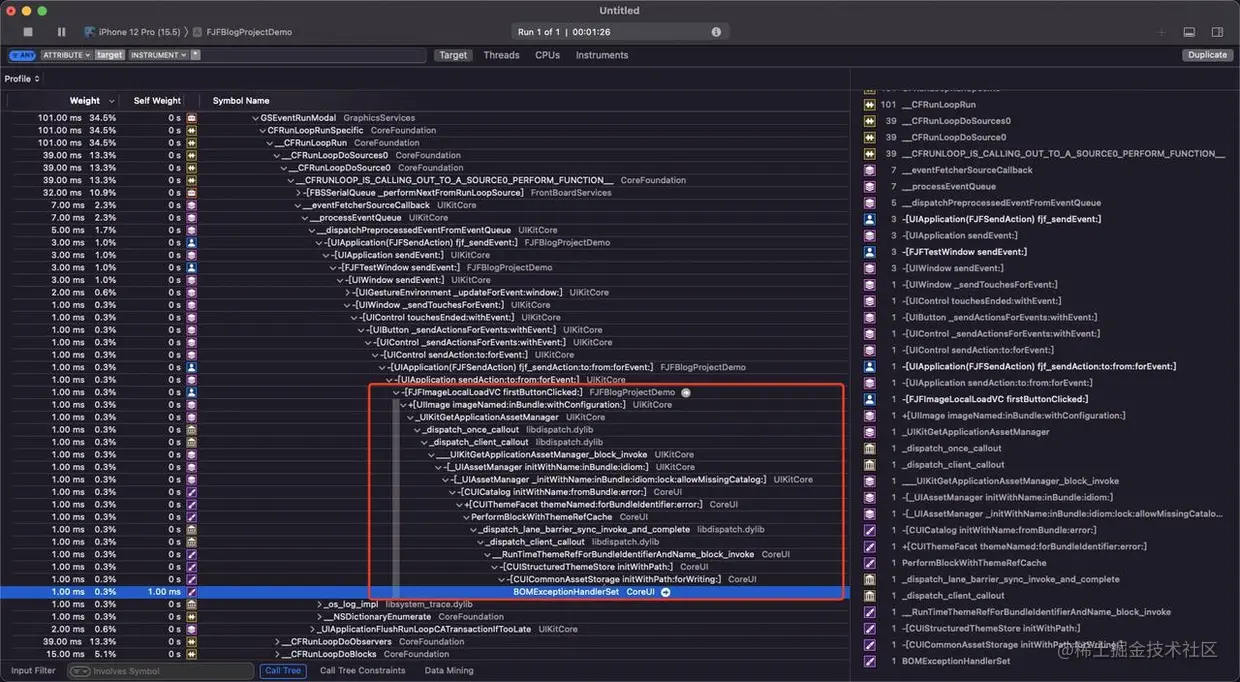The image size is (1240, 682).
Task: Collapse the CFRunLoopRunSpecific tree row
Action: coord(262,130)
